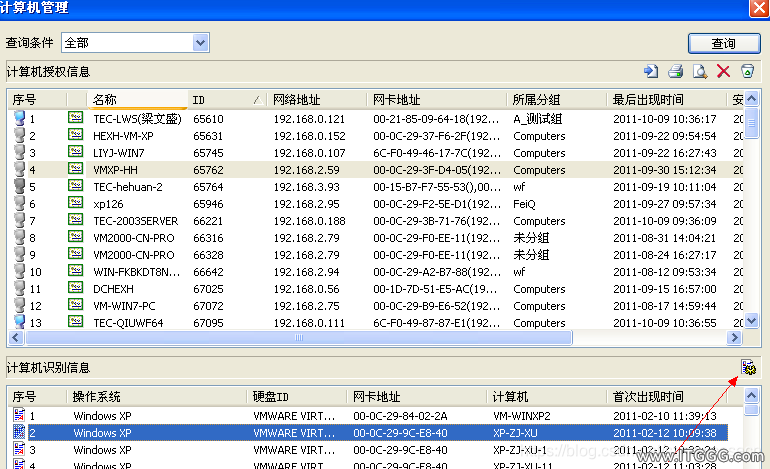770x469 pixels.
Task: Click computer icon of row 11 DCHEXH
Action: (x=20, y=288)
